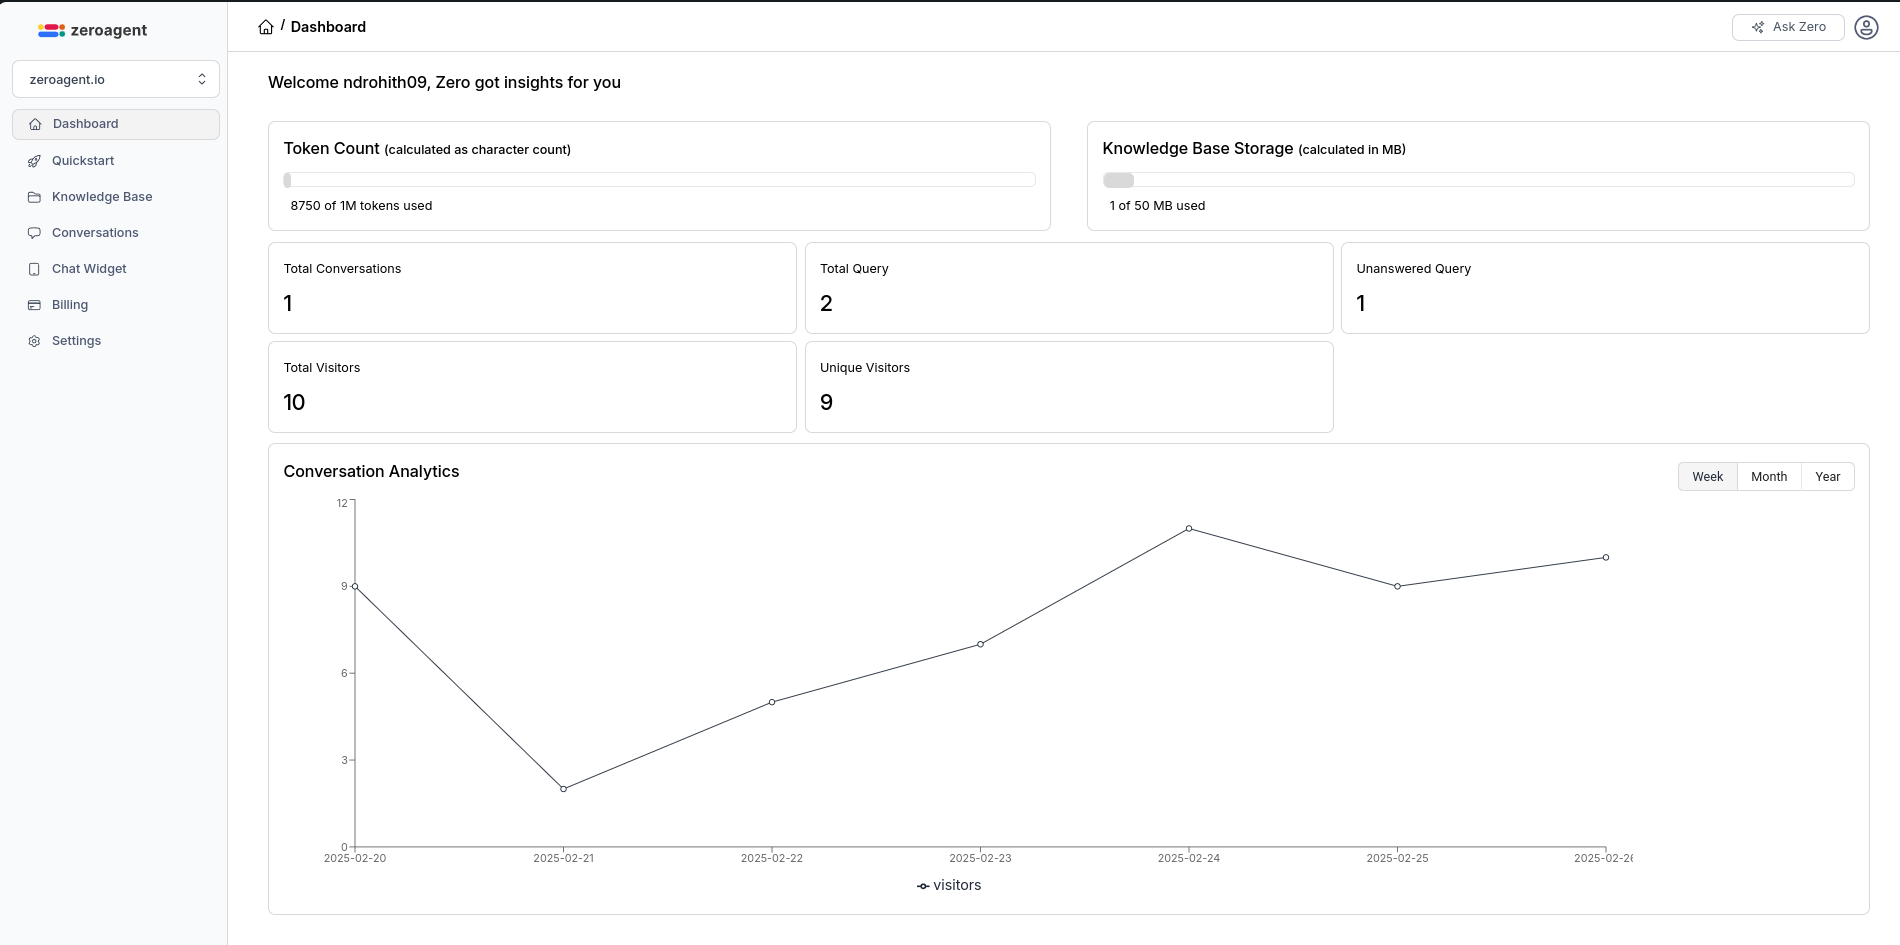1900x945 pixels.
Task: Switch analytics to Month view
Action: coord(1768,476)
